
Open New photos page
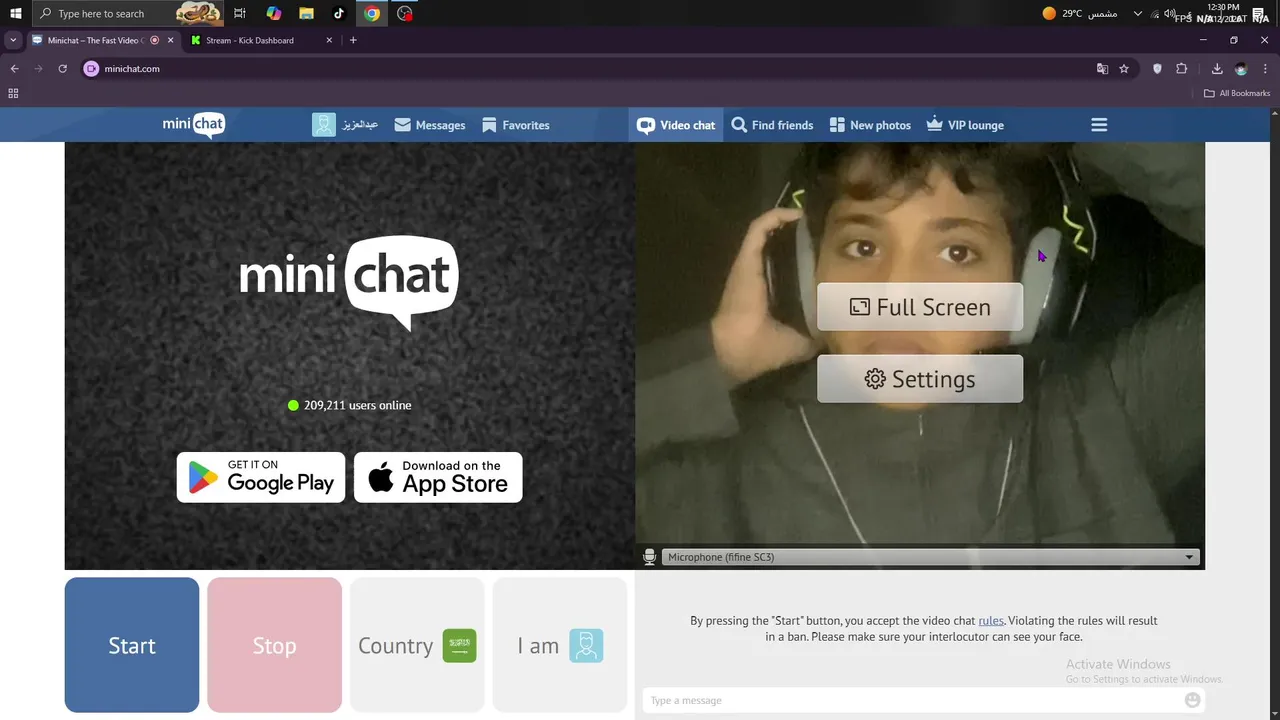coord(870,125)
